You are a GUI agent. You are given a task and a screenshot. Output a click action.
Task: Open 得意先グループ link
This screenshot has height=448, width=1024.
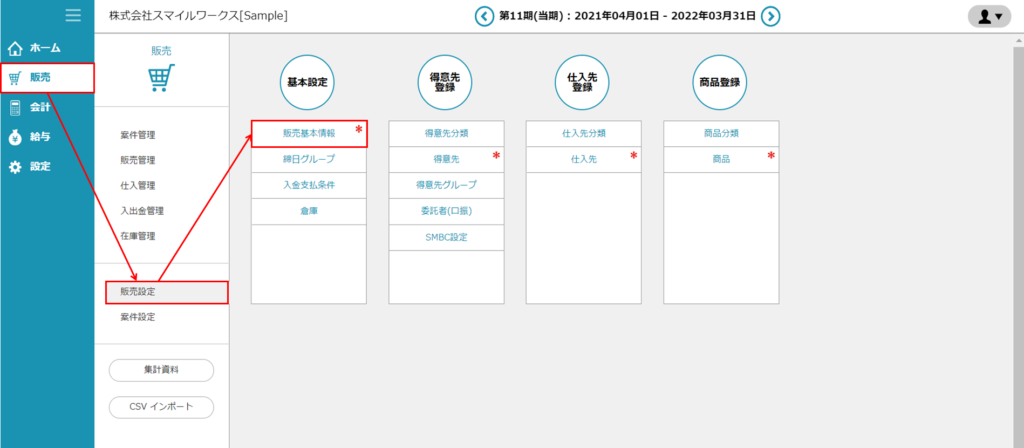[446, 185]
